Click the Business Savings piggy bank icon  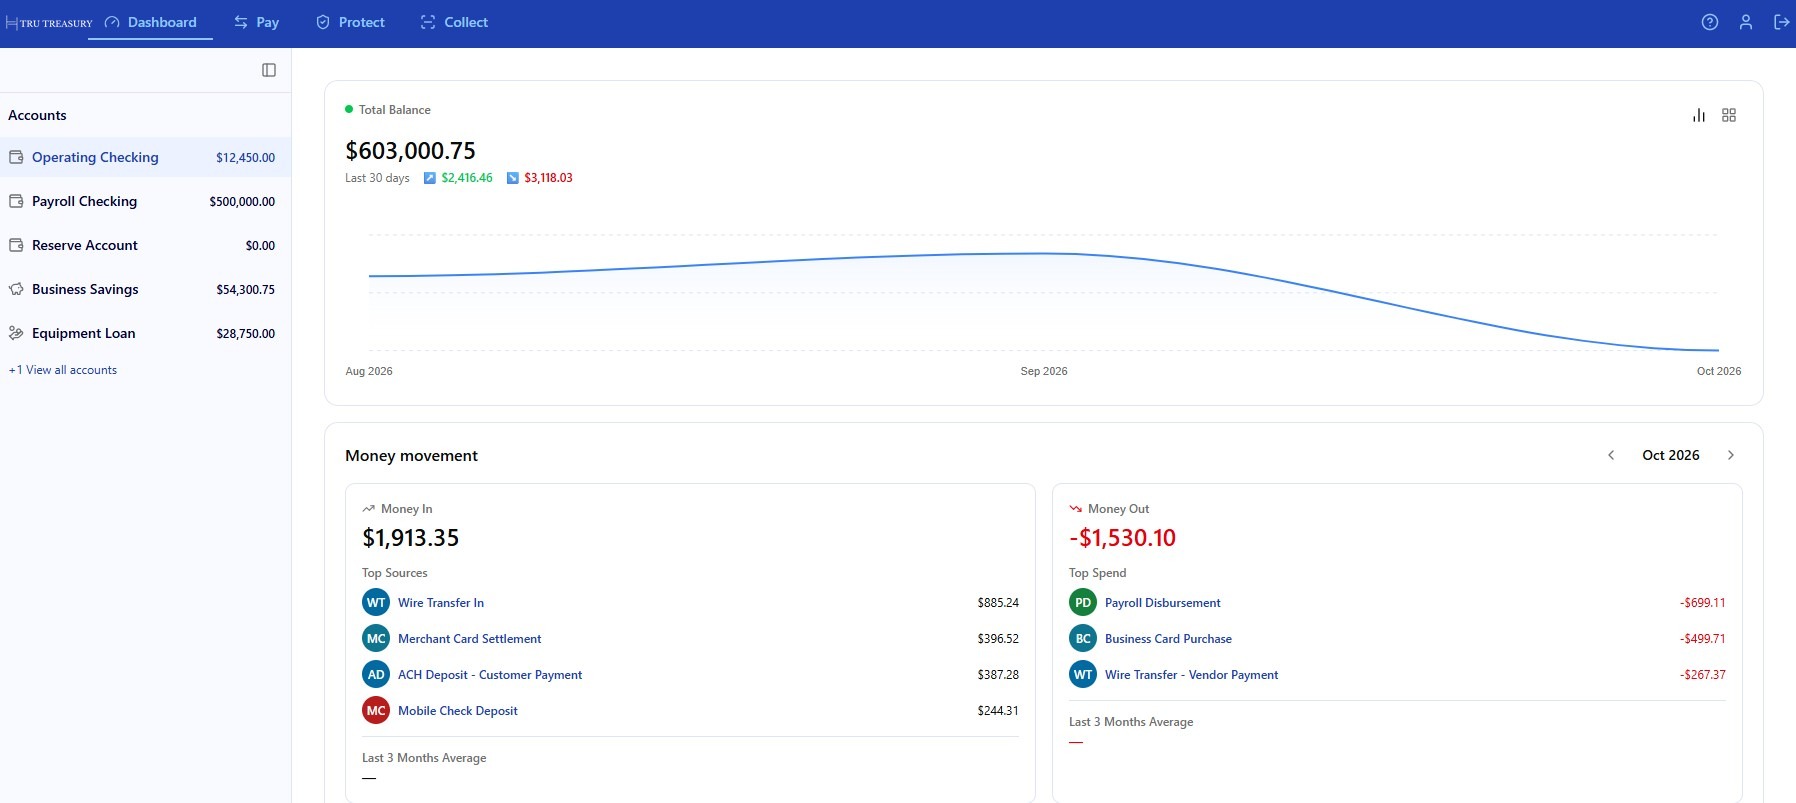pyautogui.click(x=16, y=289)
